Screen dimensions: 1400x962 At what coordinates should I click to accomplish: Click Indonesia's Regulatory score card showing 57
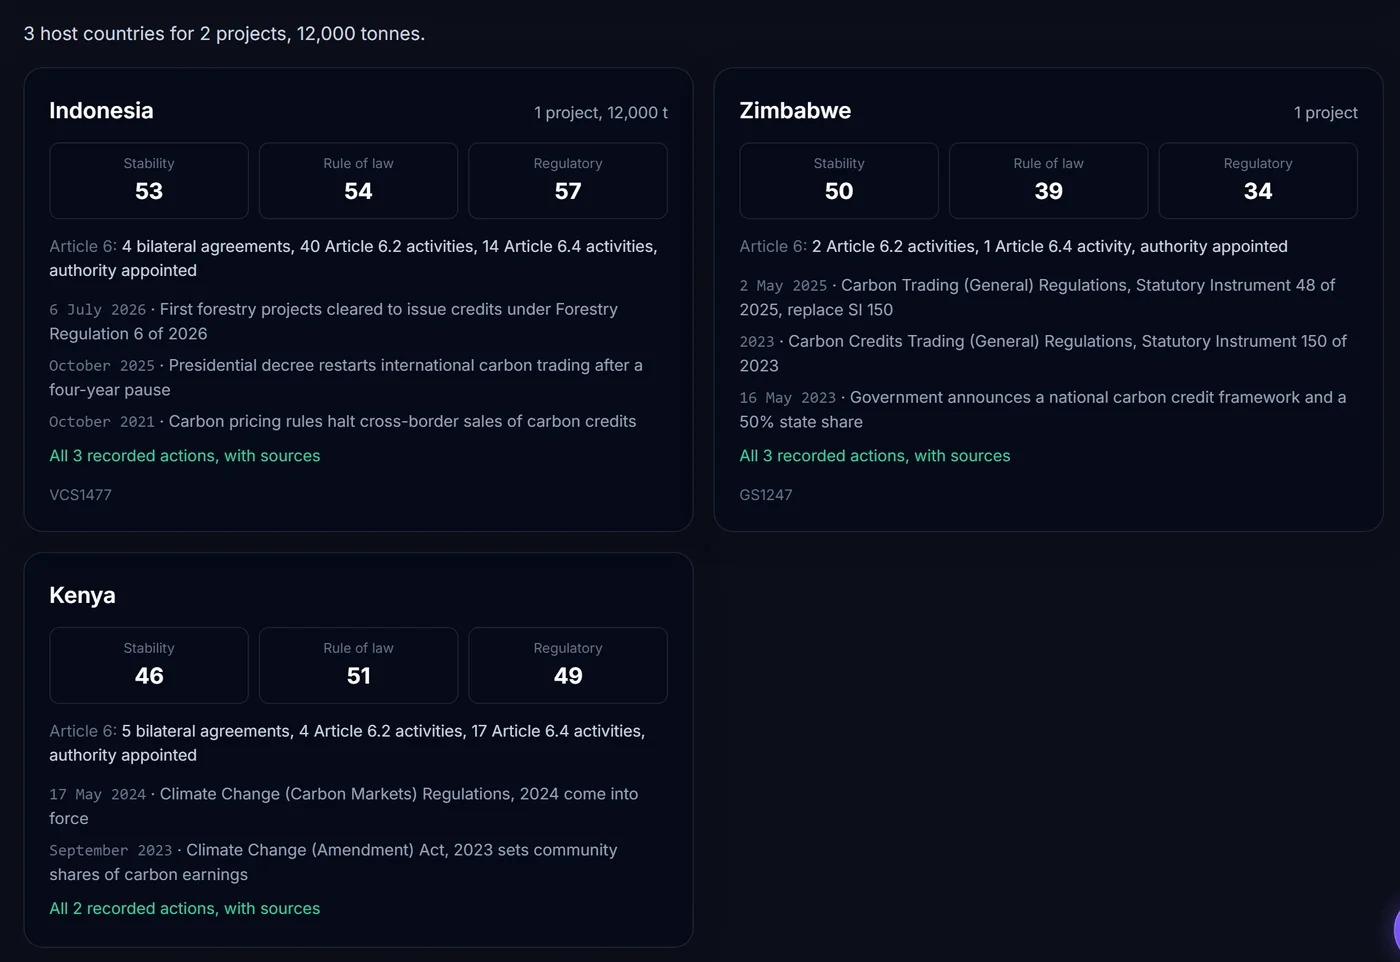click(568, 181)
